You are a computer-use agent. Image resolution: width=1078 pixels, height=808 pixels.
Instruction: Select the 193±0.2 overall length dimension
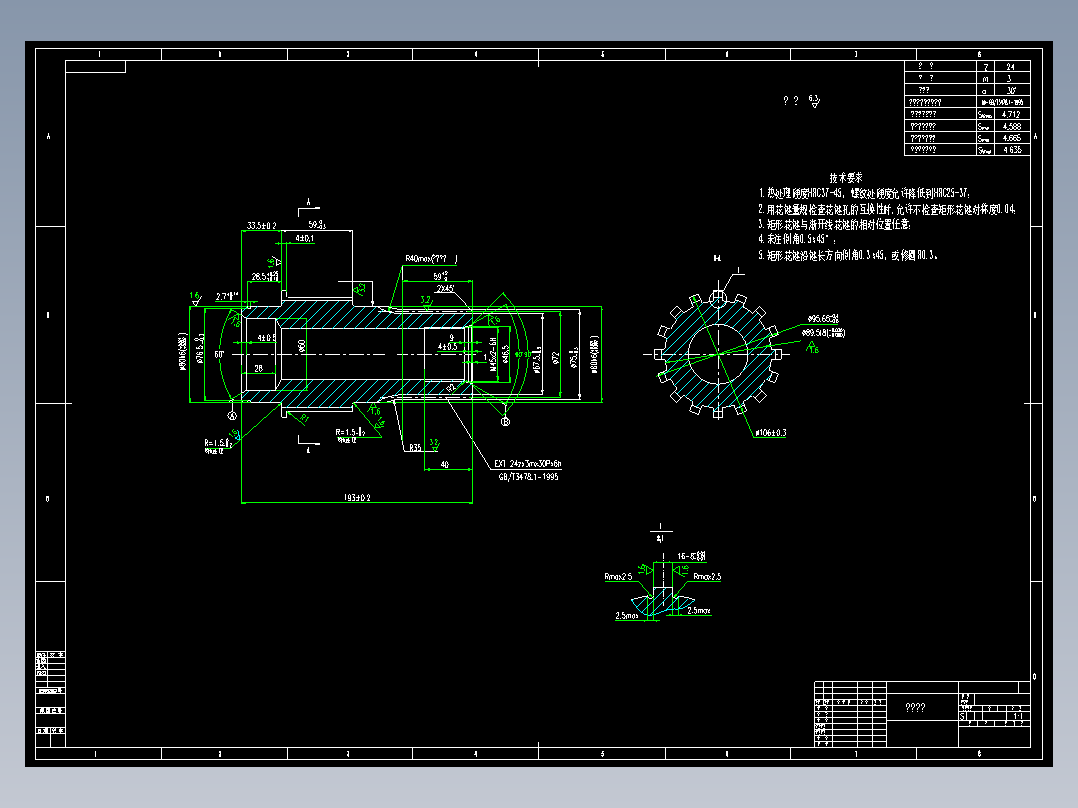tap(357, 497)
